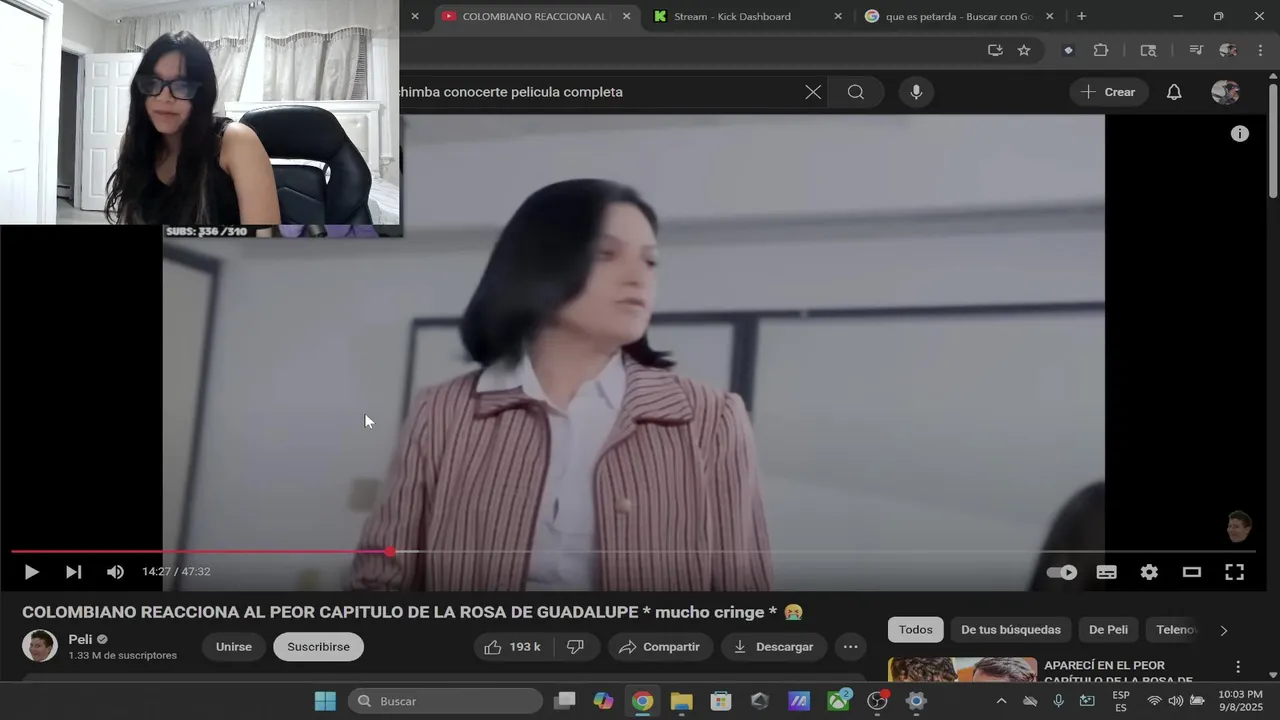The width and height of the screenshot is (1280, 720).
Task: Enter fullscreen mode in the player
Action: point(1235,572)
